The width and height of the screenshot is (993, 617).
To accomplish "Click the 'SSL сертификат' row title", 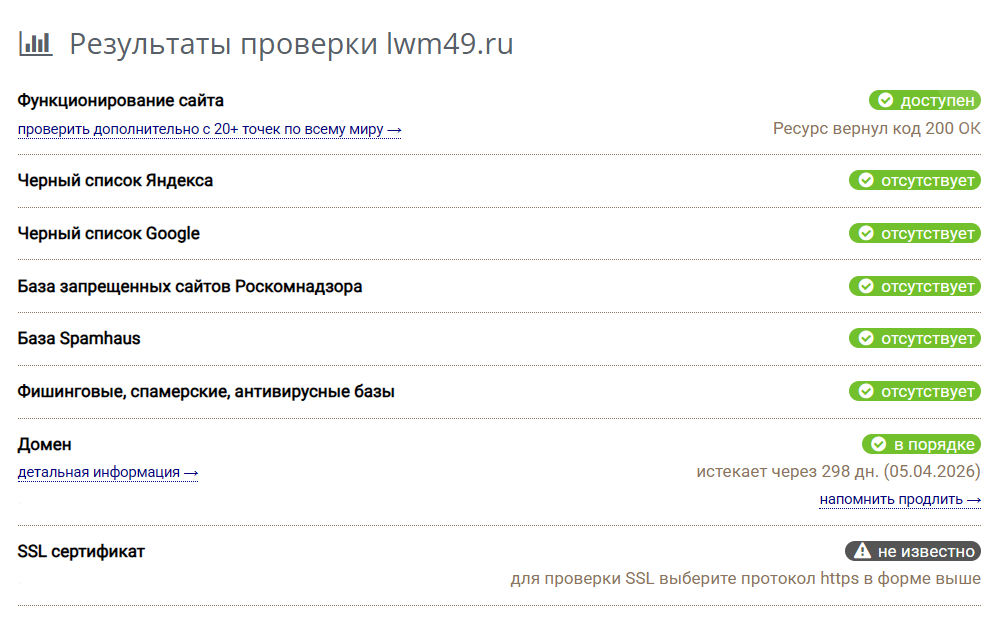I will point(81,552).
